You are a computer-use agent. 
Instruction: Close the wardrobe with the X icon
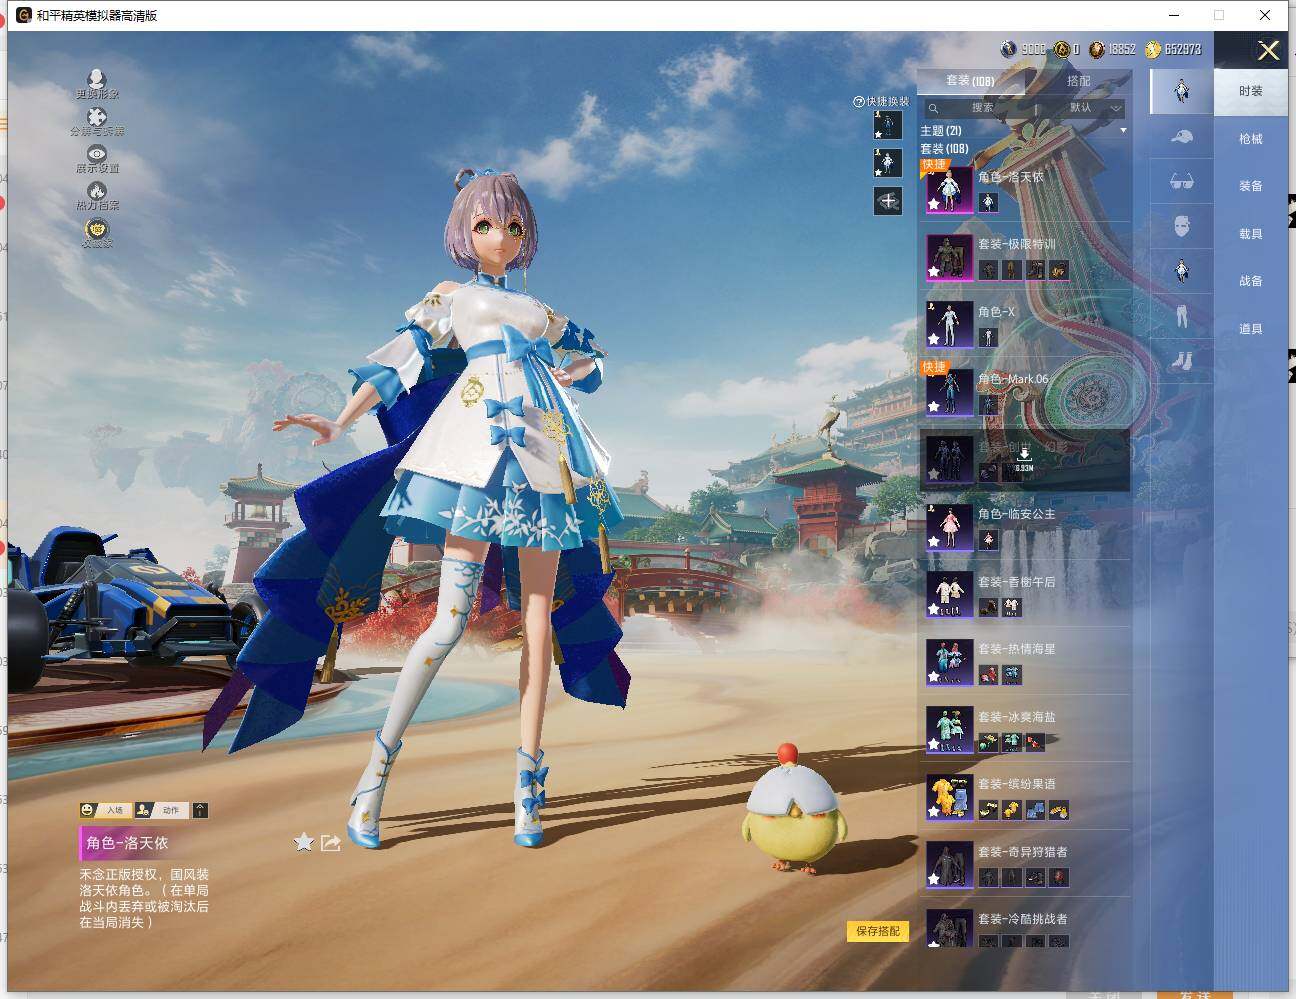[1268, 51]
